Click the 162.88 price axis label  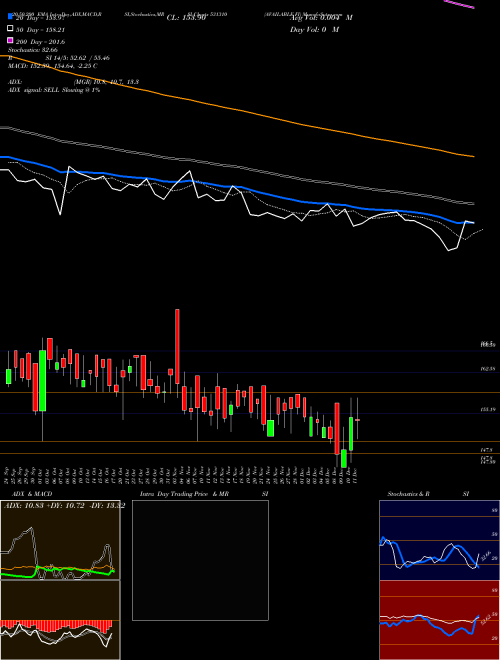click(x=488, y=369)
